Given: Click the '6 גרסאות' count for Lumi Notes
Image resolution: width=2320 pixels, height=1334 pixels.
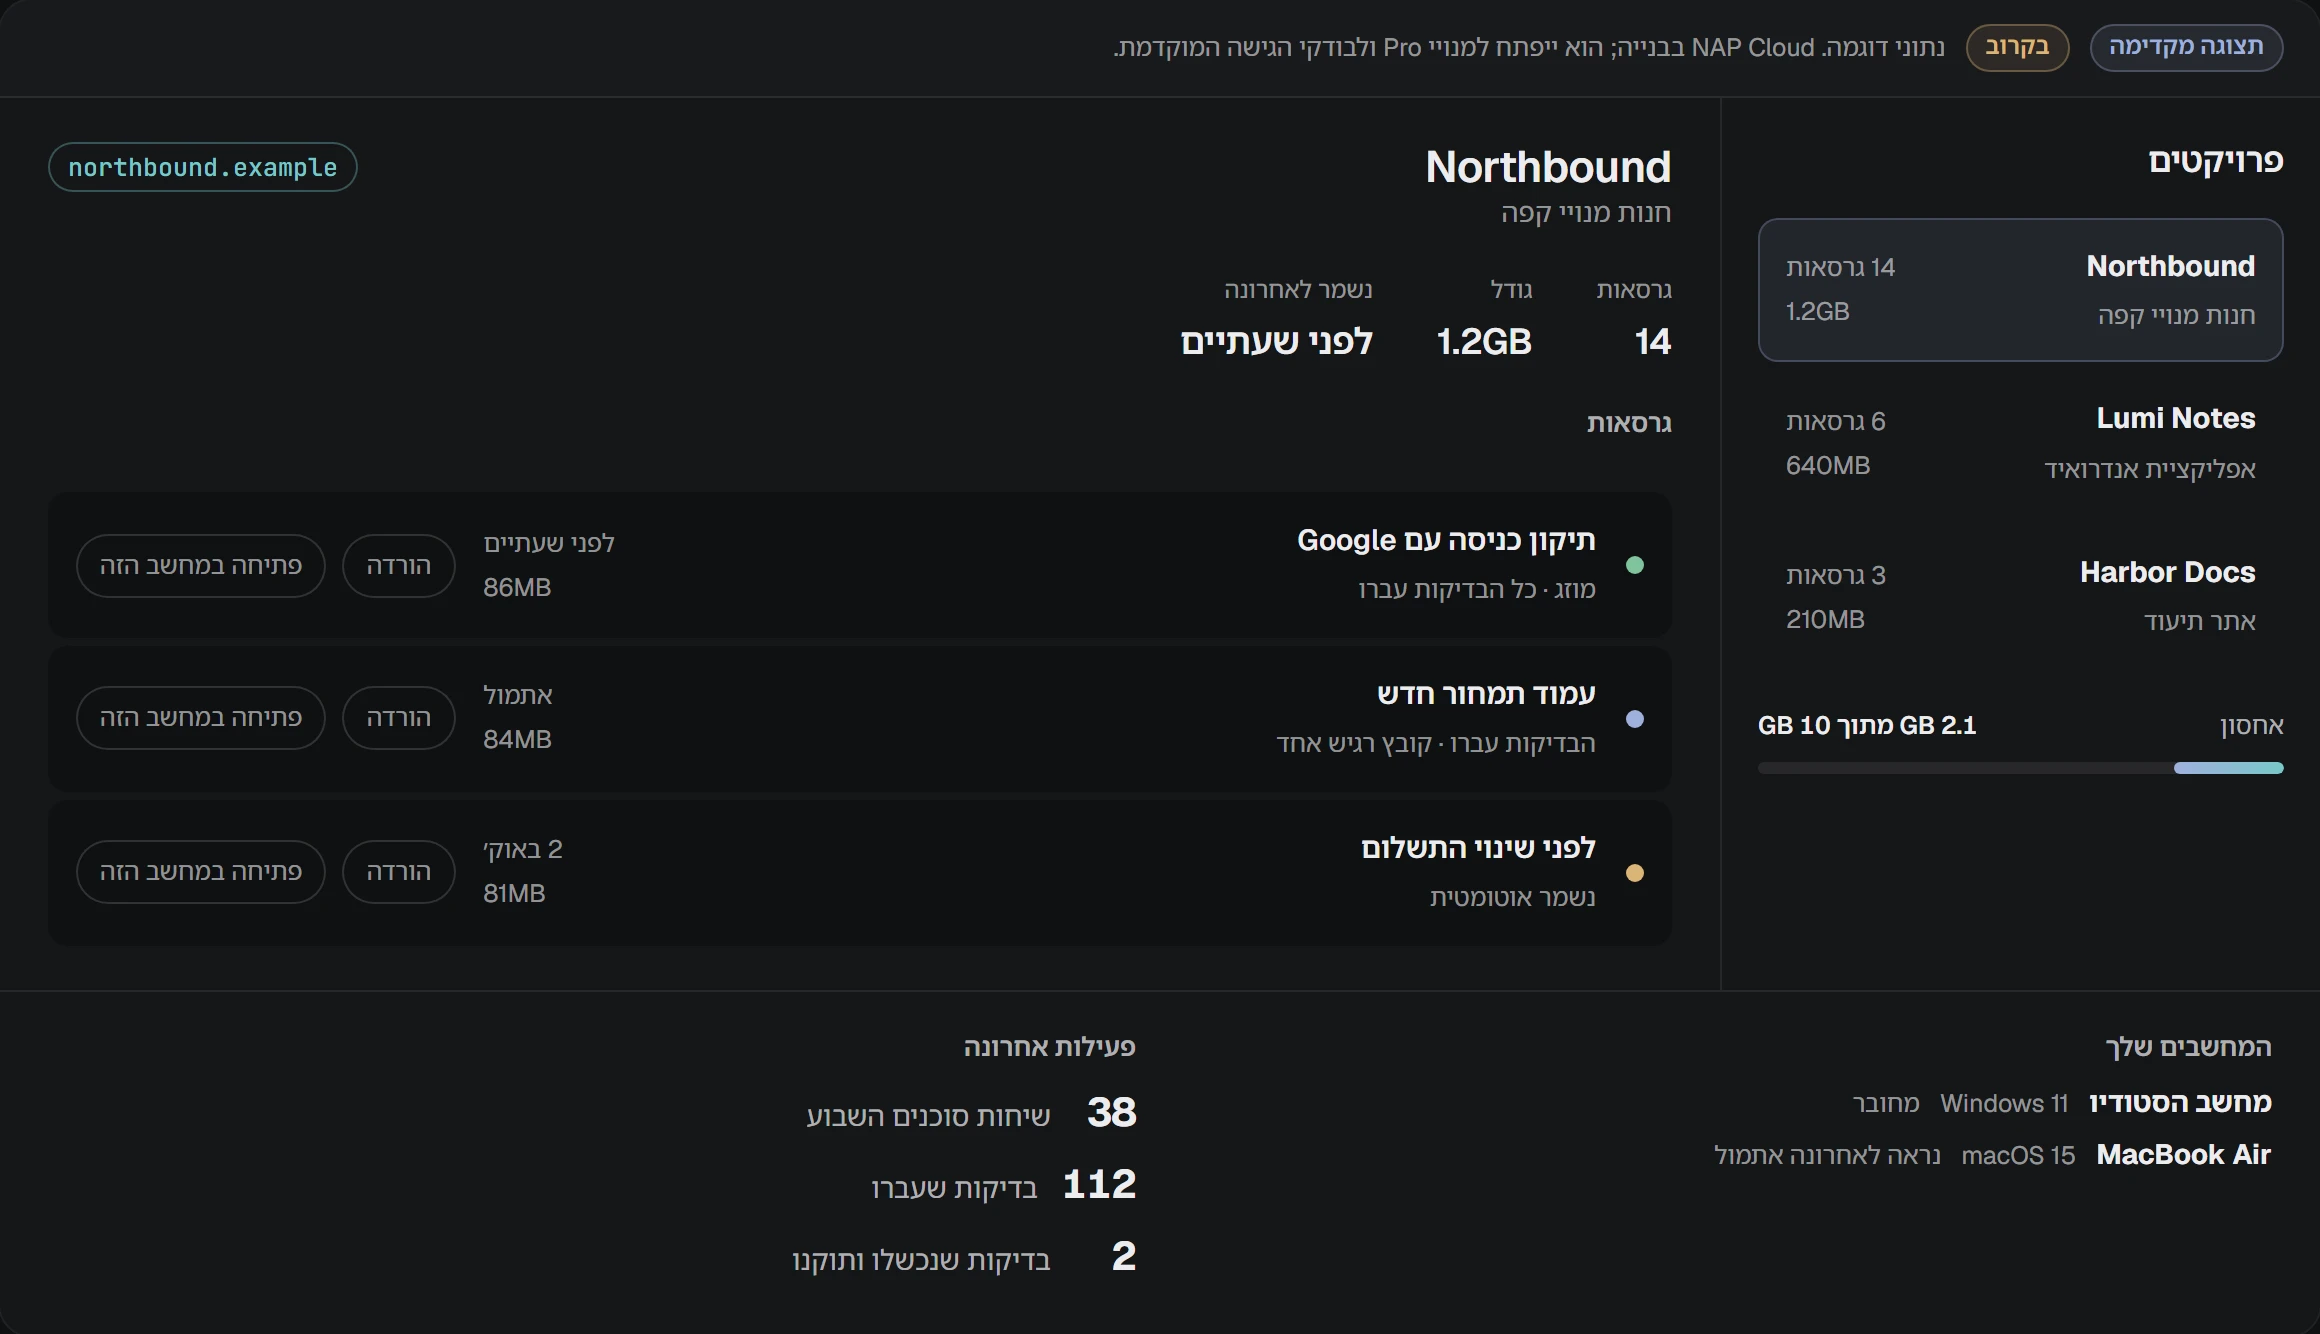Looking at the screenshot, I should [1836, 421].
